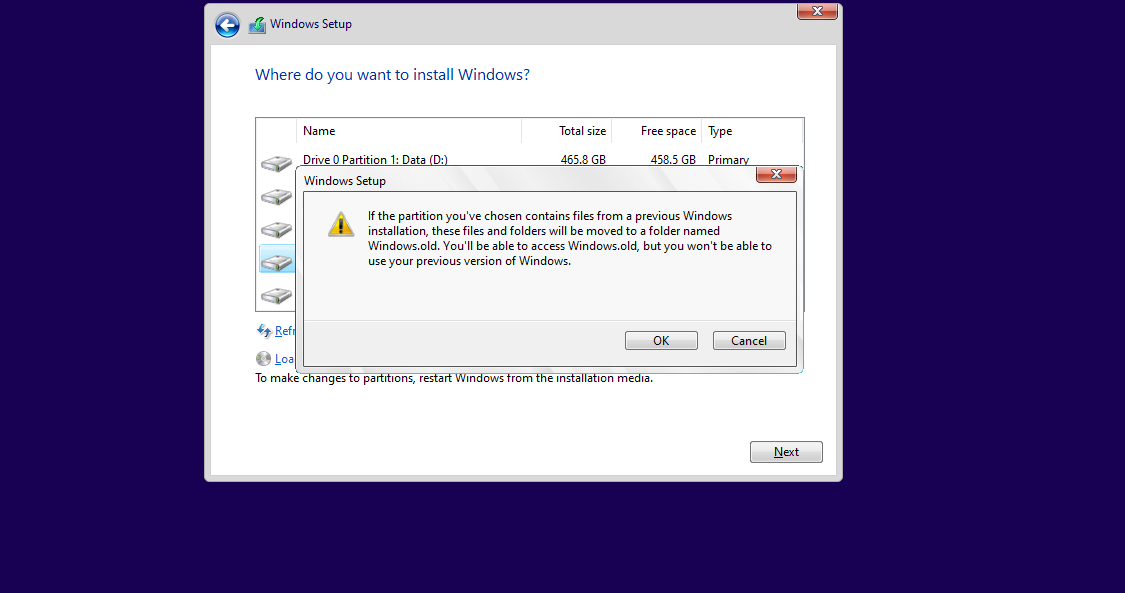Close the warning dialog with its X
Screen dimensions: 1125x593
tap(776, 174)
